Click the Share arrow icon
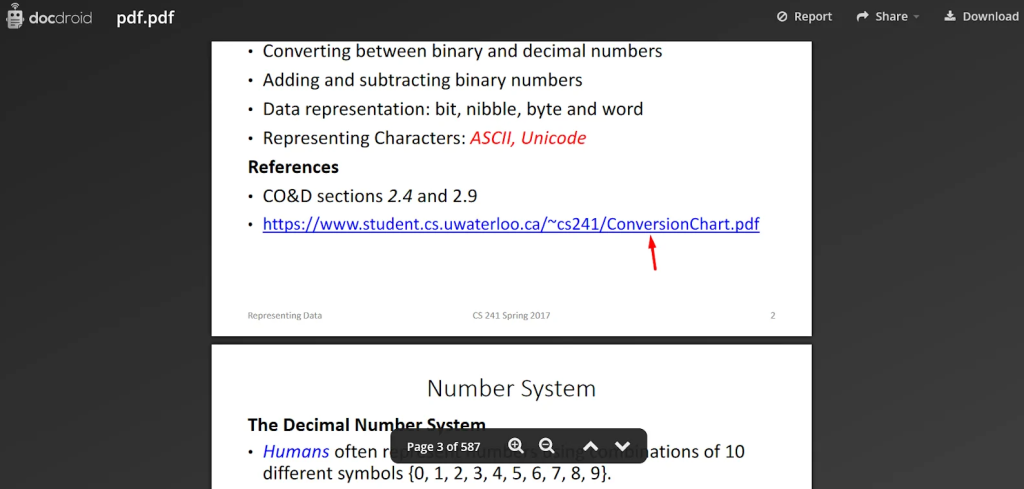 click(x=862, y=17)
